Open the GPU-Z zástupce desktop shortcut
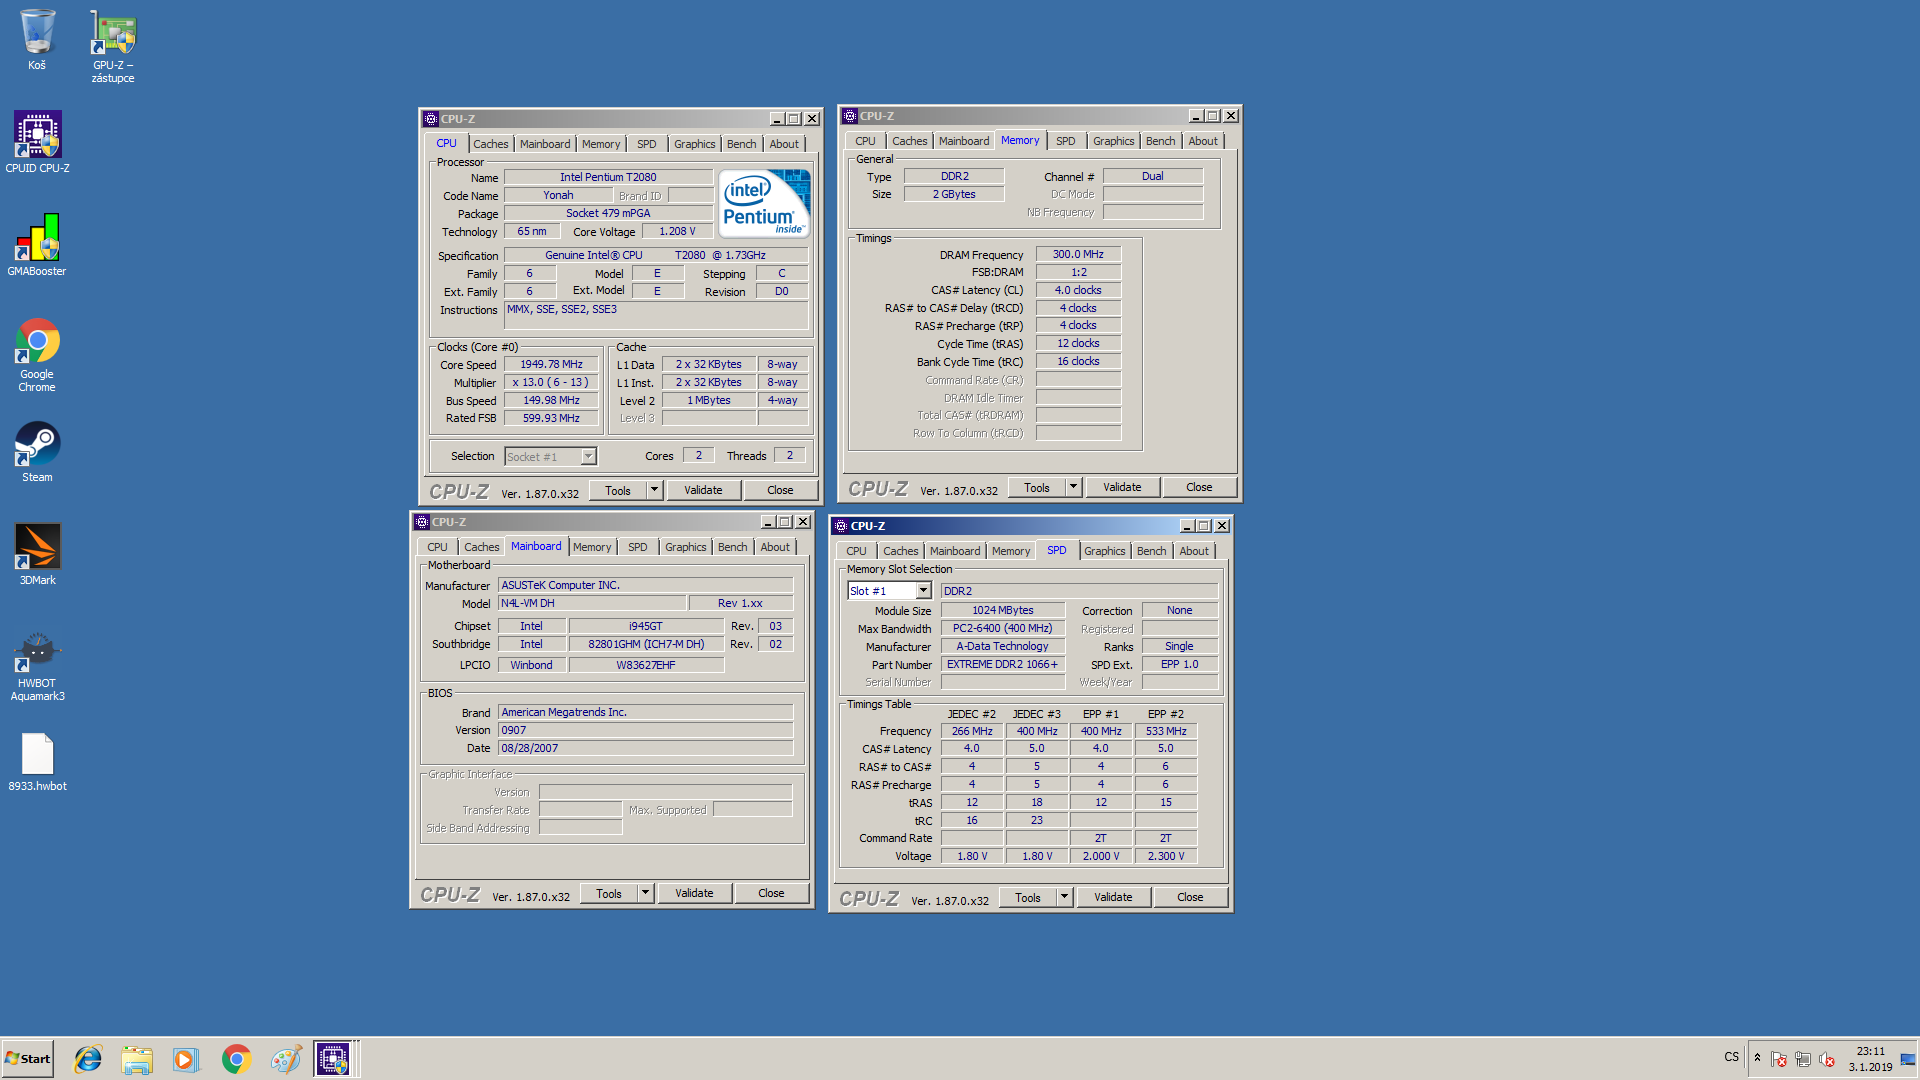Image resolution: width=1920 pixels, height=1080 pixels. click(113, 47)
